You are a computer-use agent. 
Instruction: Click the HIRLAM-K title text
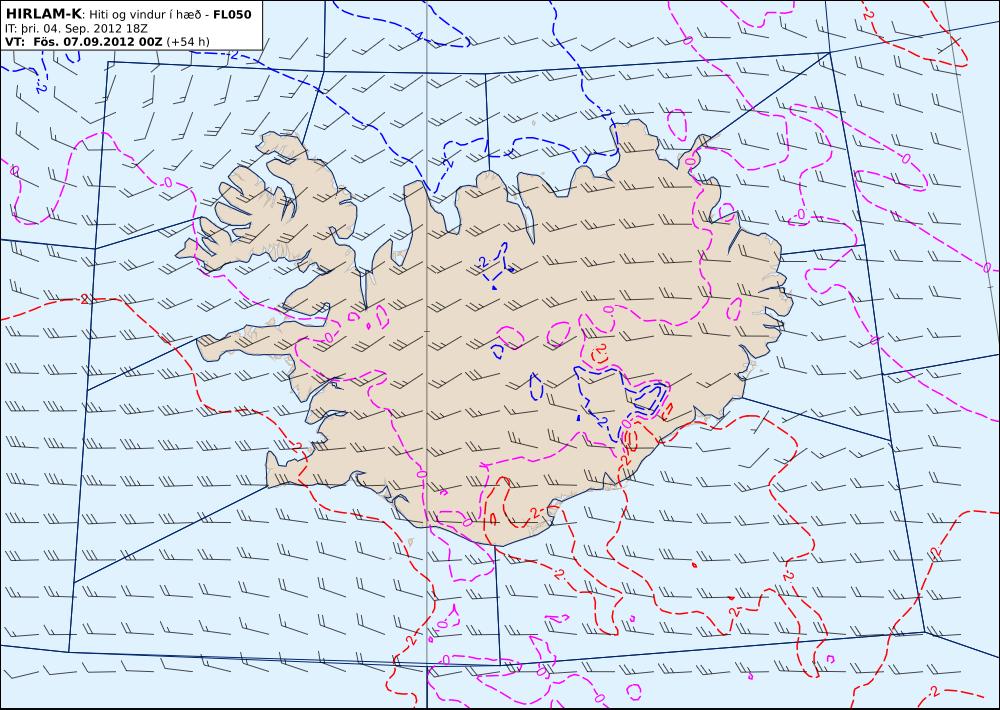[x=43, y=14]
